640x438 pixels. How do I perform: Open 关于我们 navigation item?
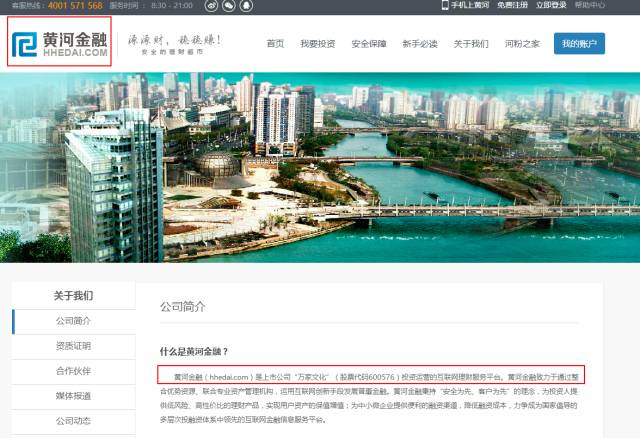coord(471,44)
